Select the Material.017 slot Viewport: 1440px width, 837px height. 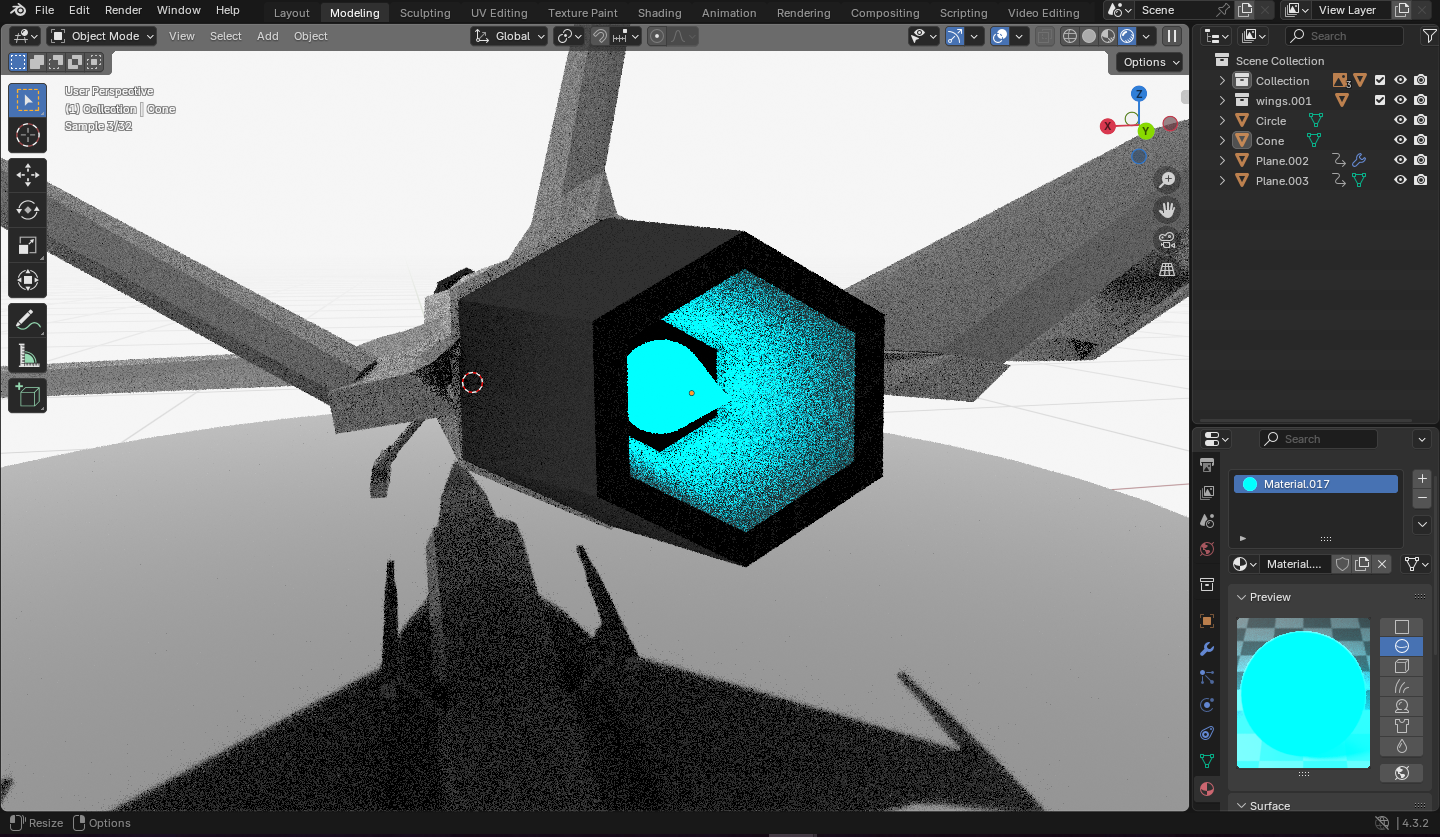tap(1316, 484)
